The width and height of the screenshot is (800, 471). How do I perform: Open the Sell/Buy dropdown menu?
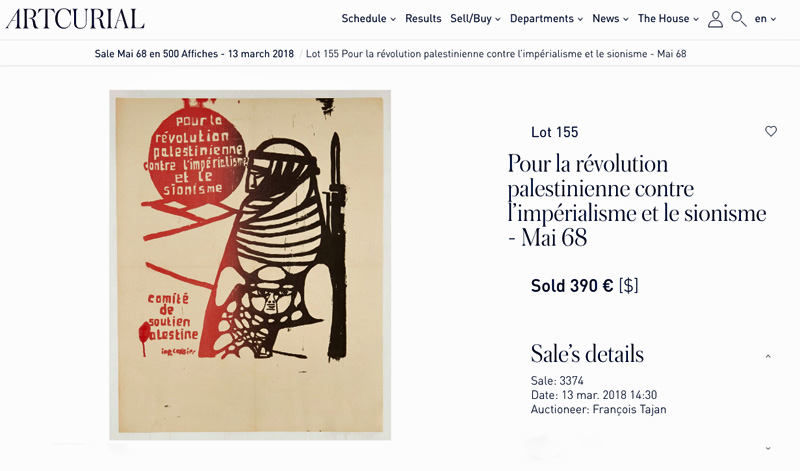[x=475, y=19]
